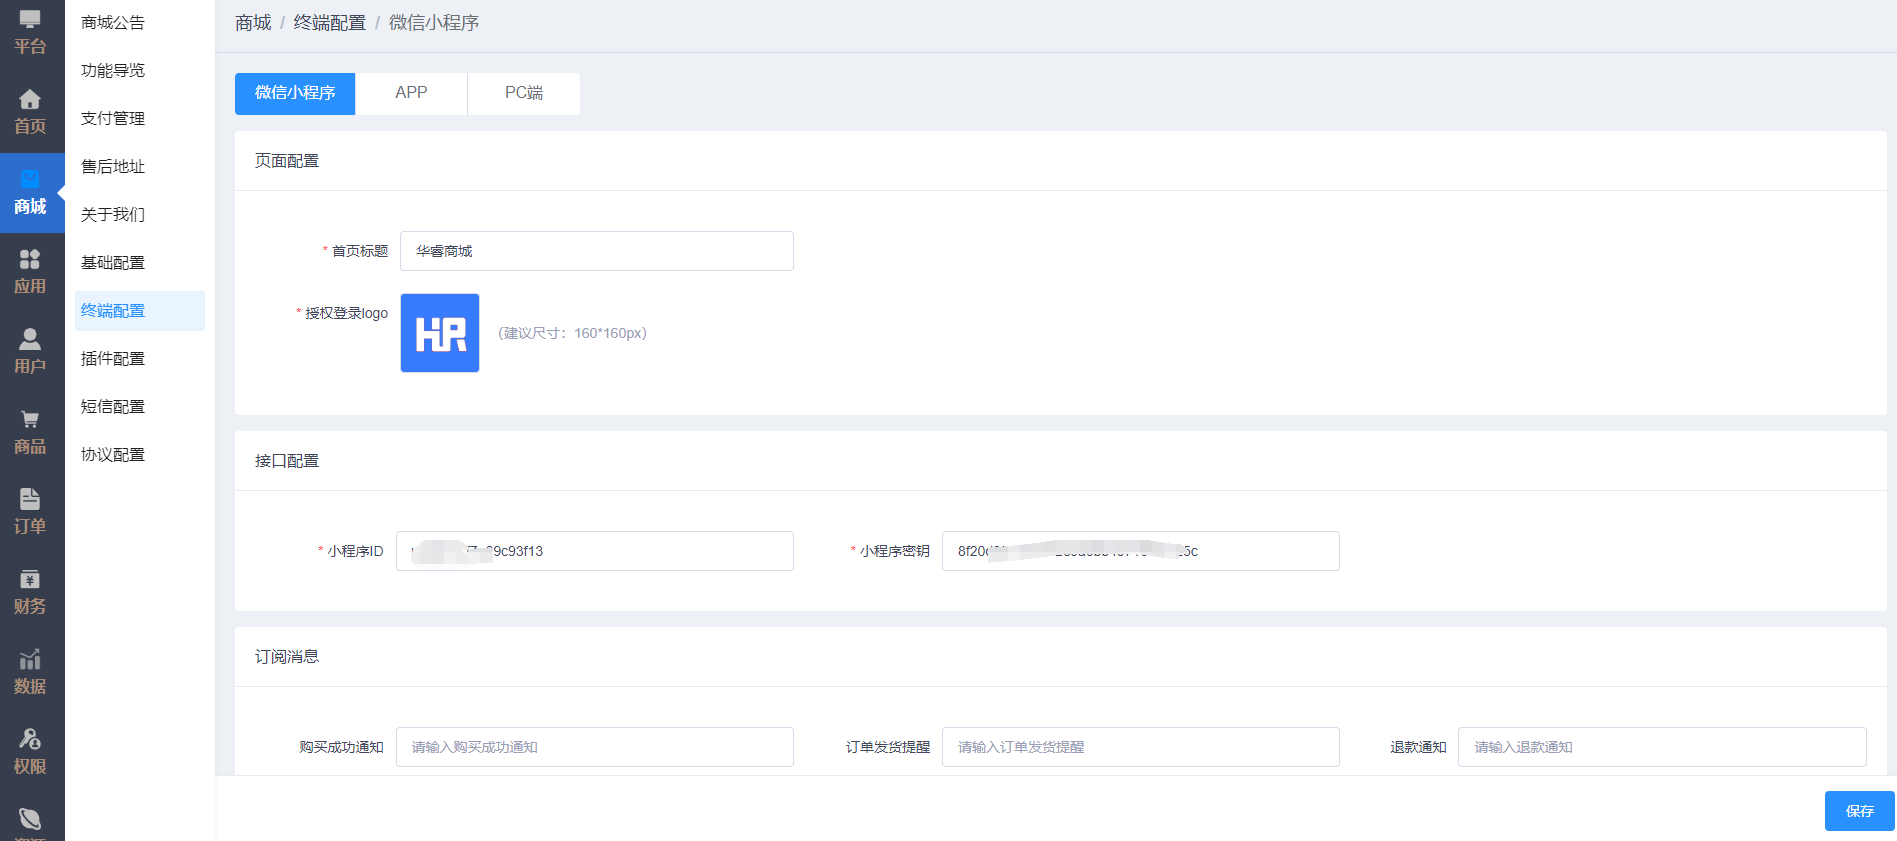Open the 权限 permissions icon
The width and height of the screenshot is (1897, 841).
point(30,740)
